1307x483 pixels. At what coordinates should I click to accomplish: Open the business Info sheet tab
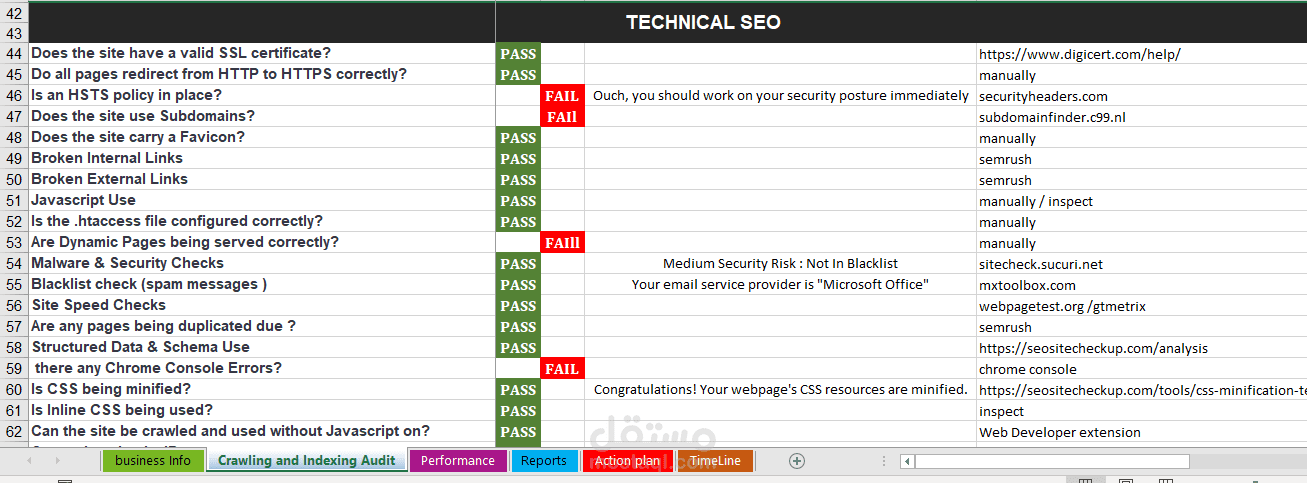153,461
